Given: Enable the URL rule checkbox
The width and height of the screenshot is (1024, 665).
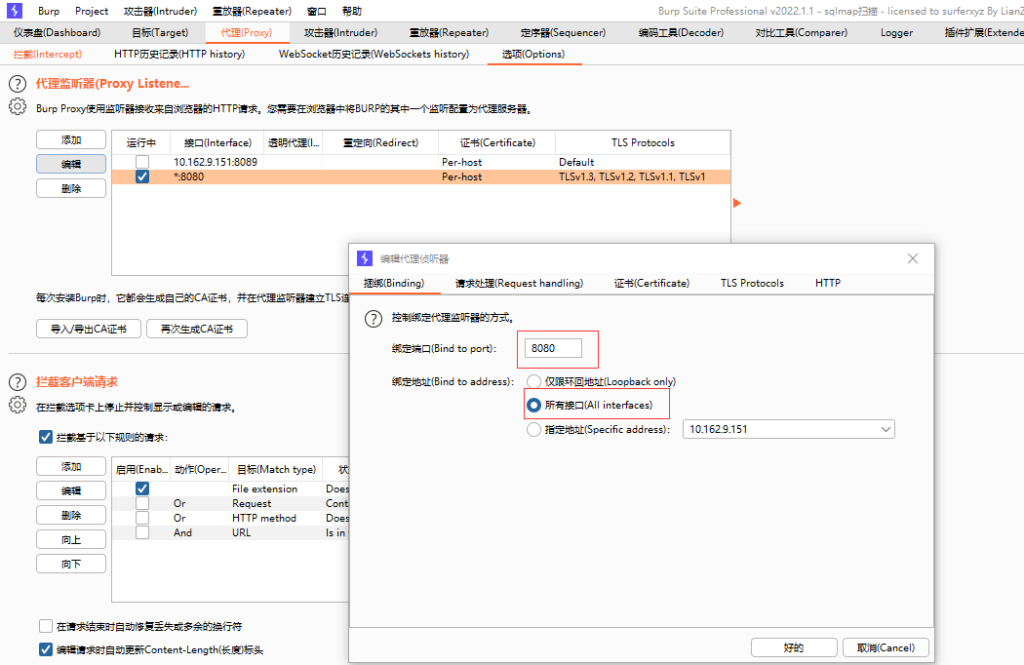Looking at the screenshot, I should coord(142,533).
